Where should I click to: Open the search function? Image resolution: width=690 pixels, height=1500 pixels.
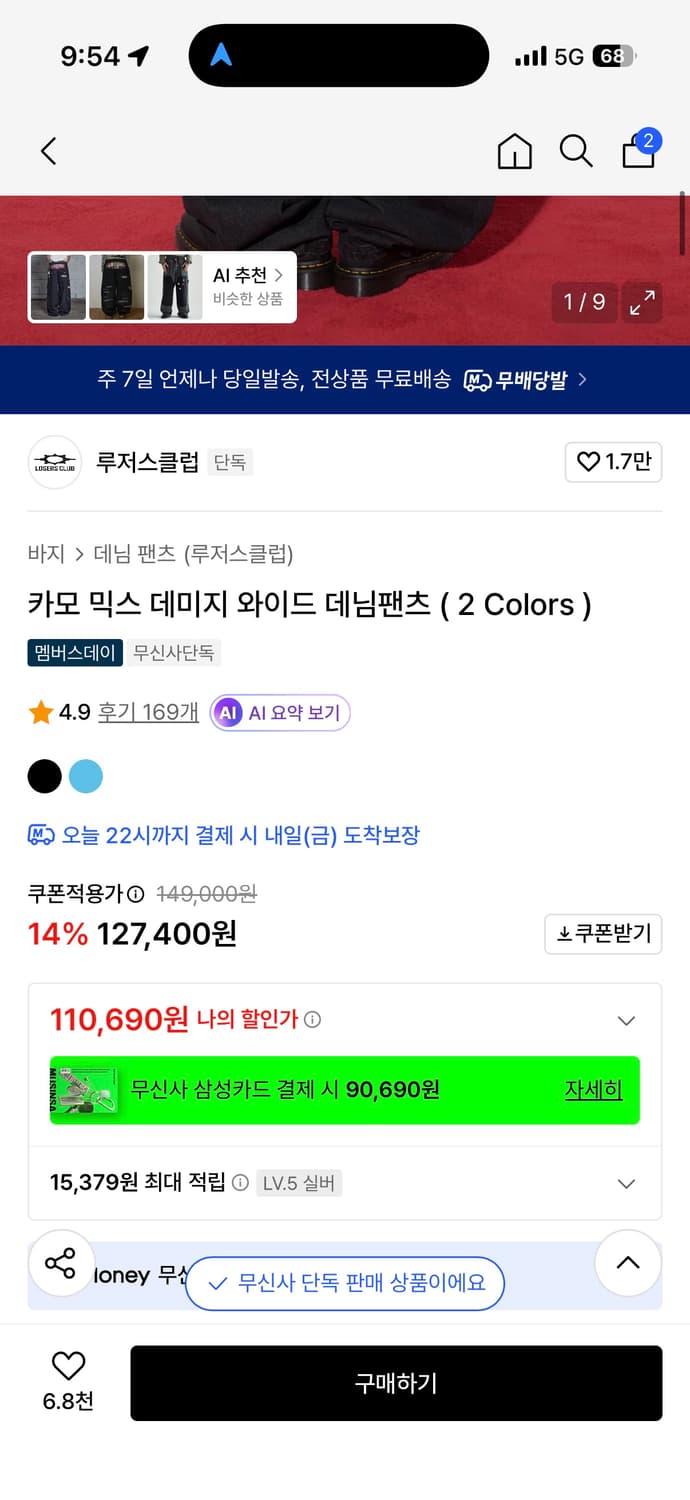(x=576, y=151)
